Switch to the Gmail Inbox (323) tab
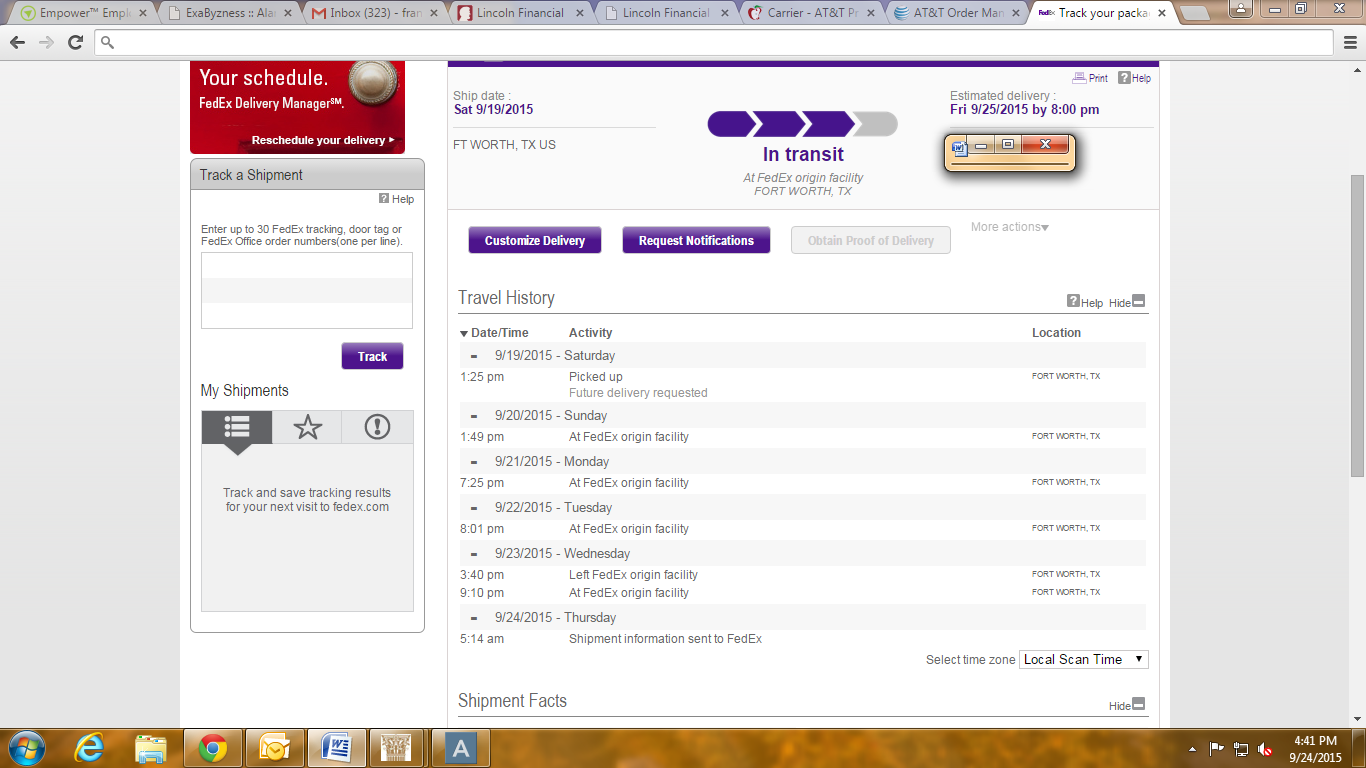 [374, 13]
